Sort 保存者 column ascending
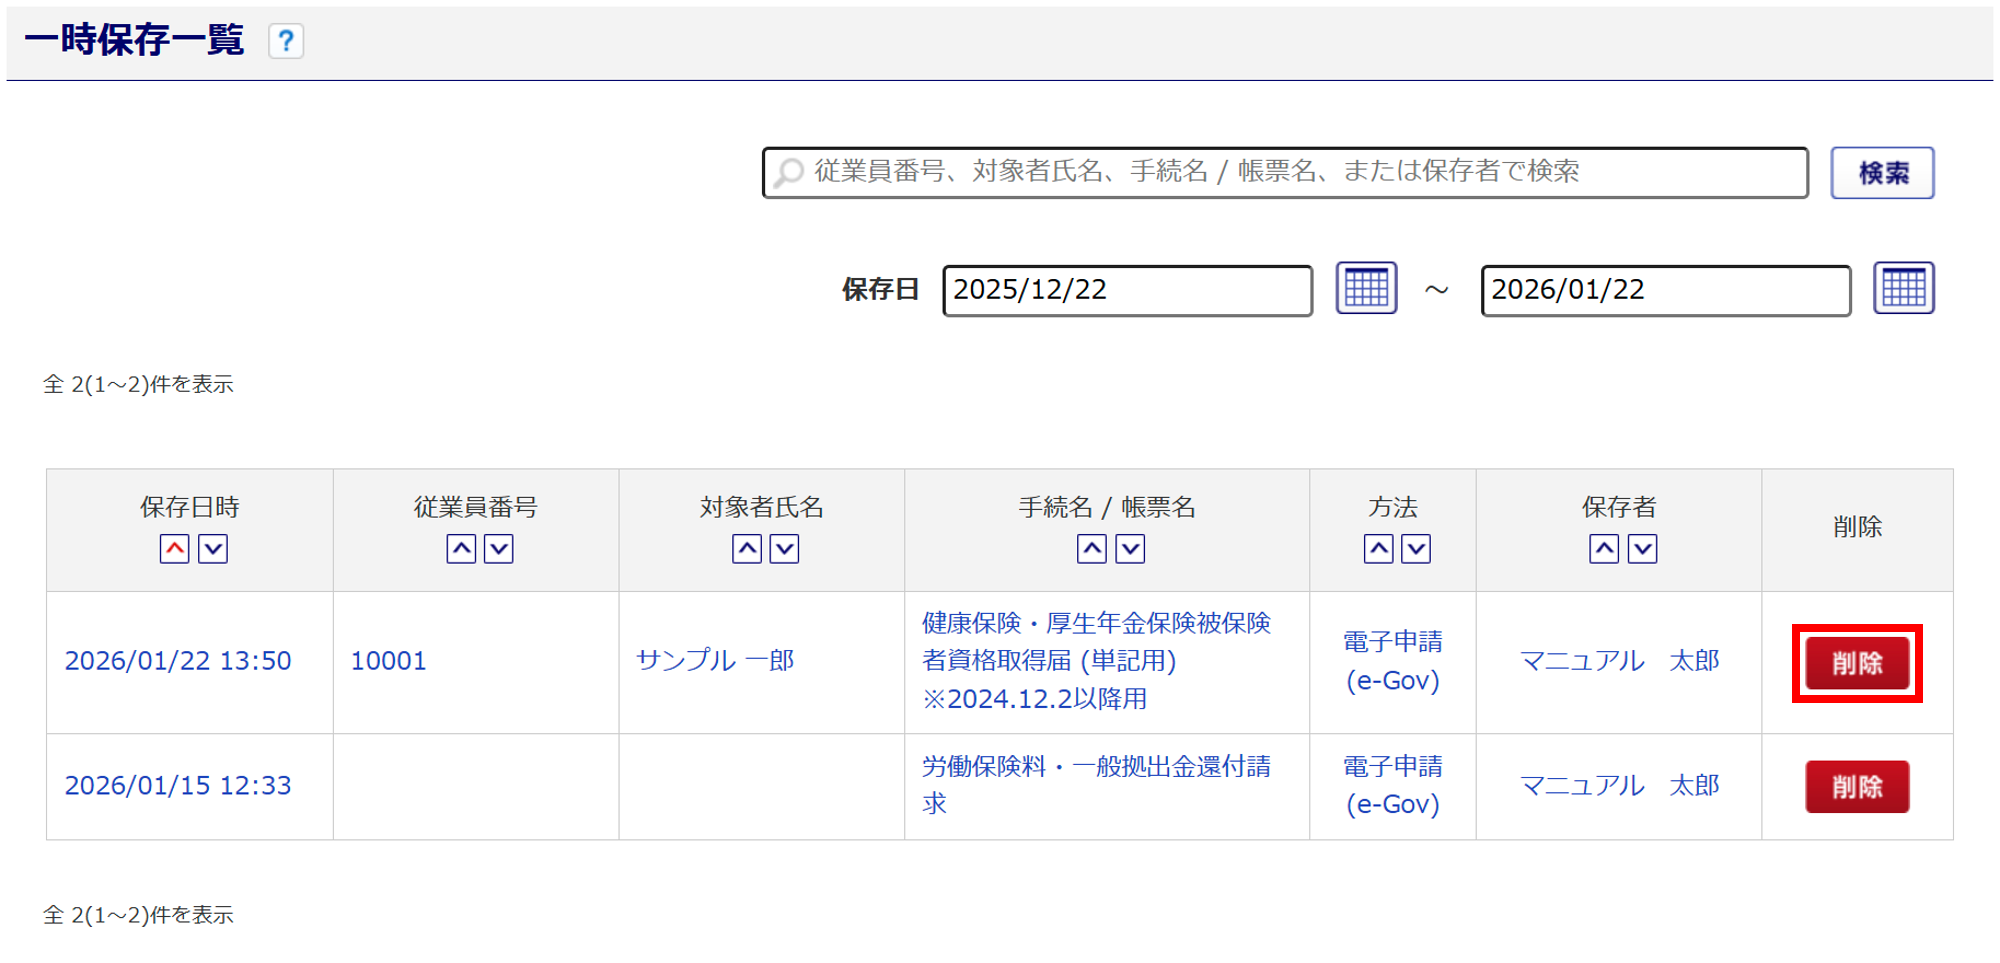2000x963 pixels. click(x=1603, y=549)
